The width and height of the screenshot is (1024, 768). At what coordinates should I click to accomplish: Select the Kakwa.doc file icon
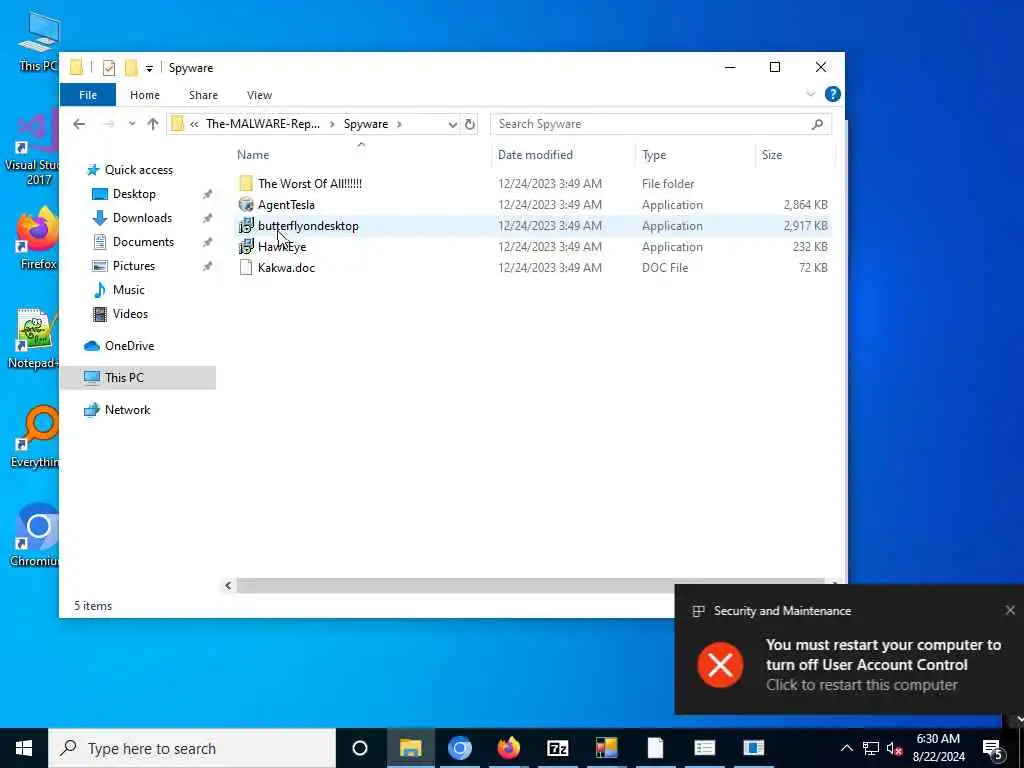tap(246, 268)
